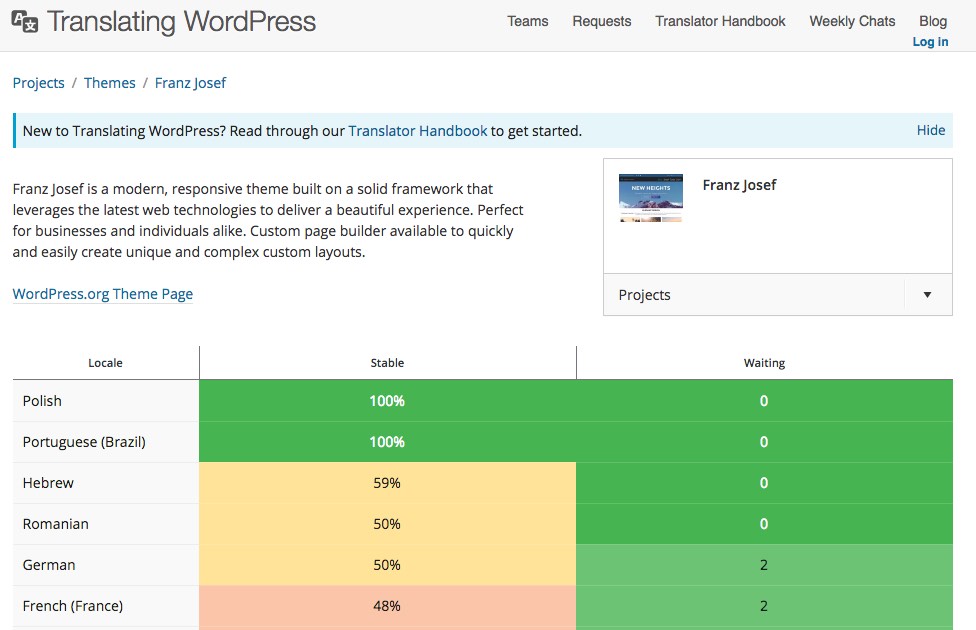Open the Hebrew locale
This screenshot has width=976, height=630.
[48, 483]
